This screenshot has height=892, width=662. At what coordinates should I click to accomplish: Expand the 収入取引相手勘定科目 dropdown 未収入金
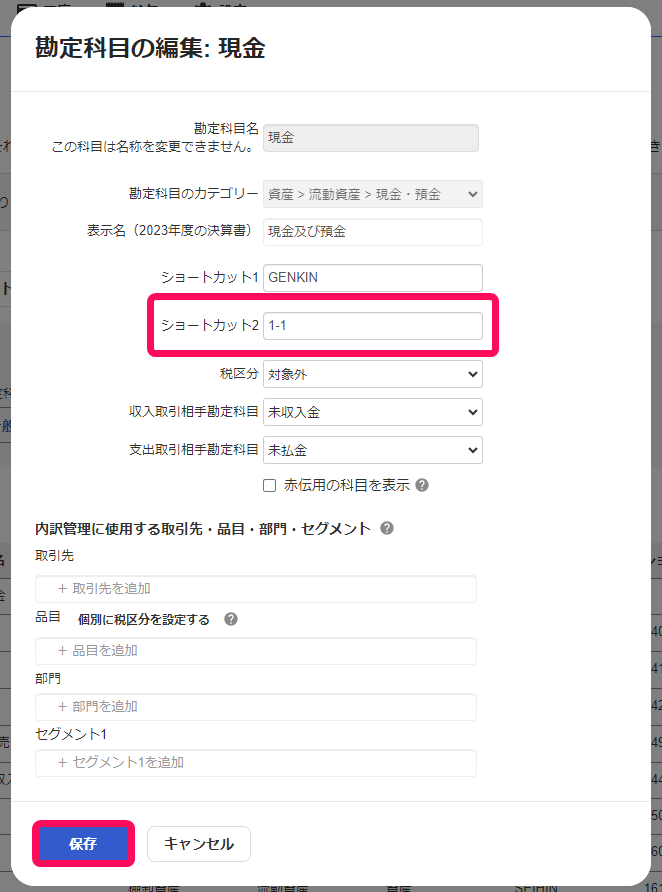pyautogui.click(x=373, y=412)
